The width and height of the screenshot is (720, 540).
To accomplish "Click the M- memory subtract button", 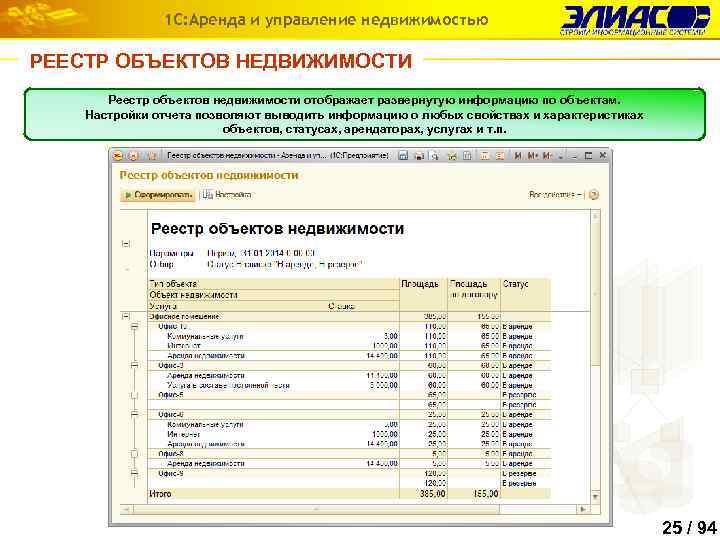I will coord(547,156).
